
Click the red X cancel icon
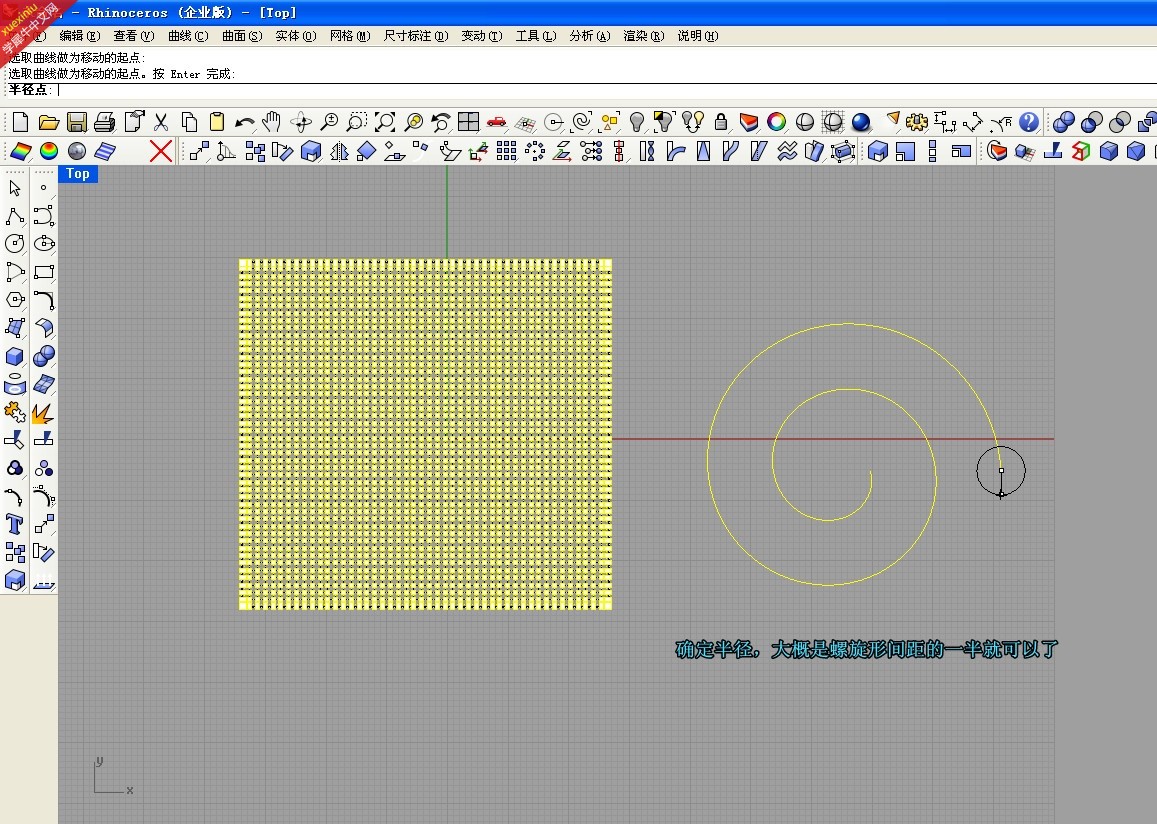pyautogui.click(x=160, y=151)
